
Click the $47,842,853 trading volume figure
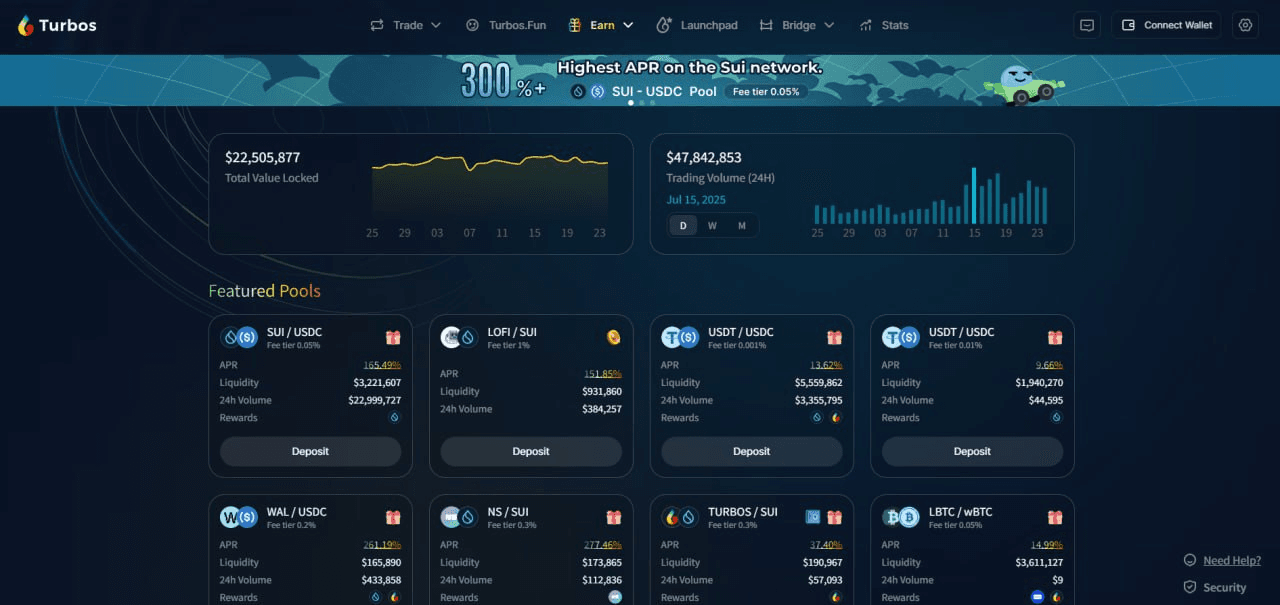point(704,157)
